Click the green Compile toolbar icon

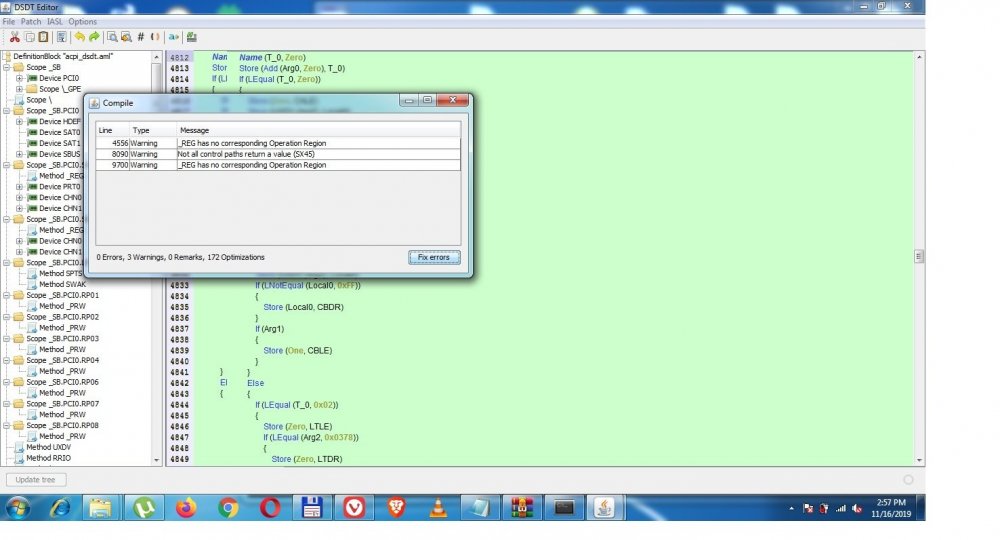[191, 37]
